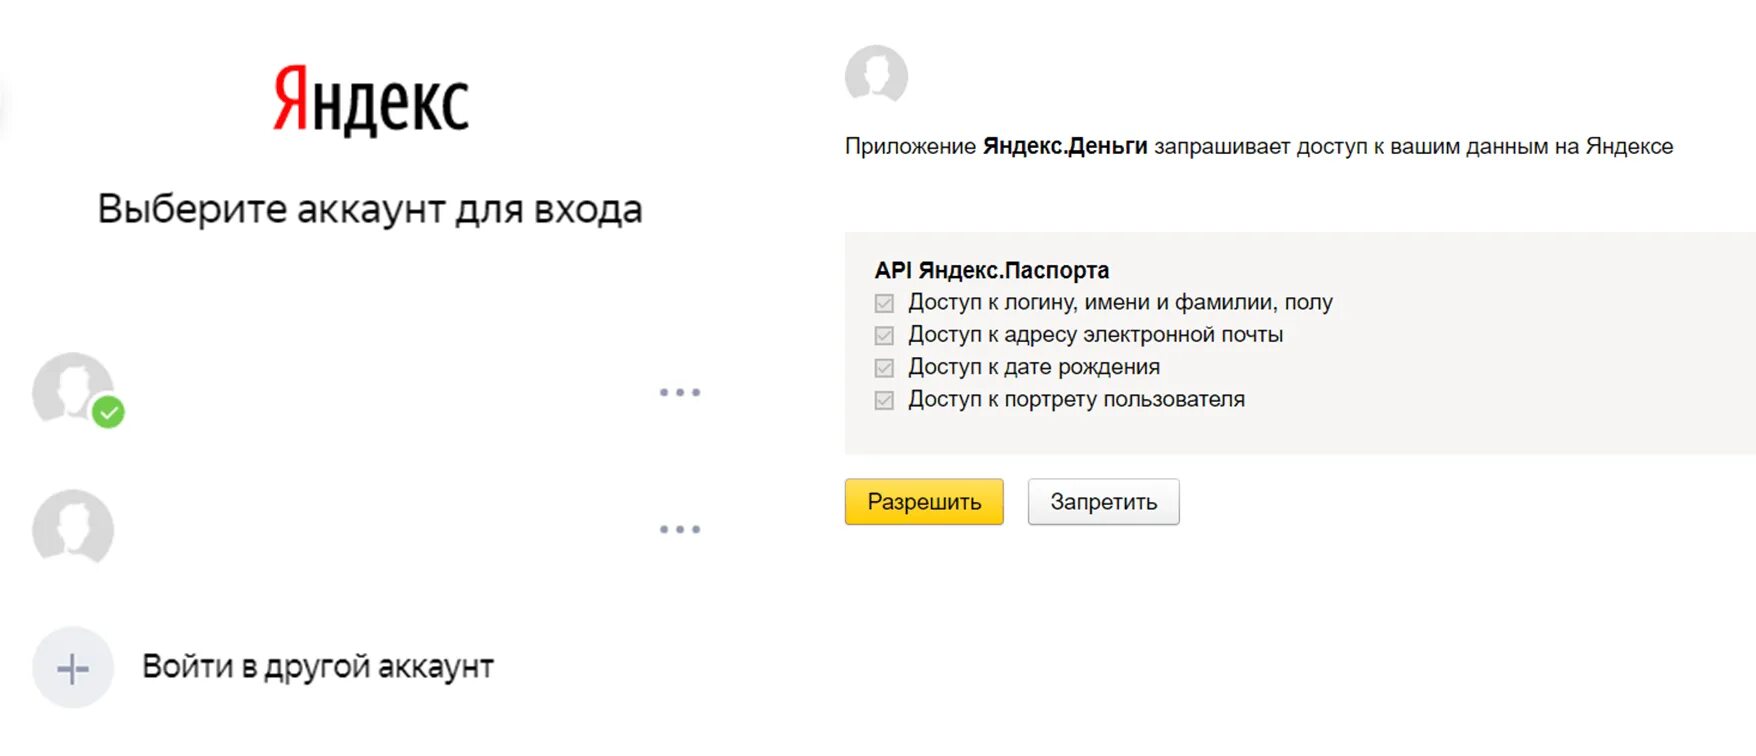This screenshot has height=756, width=1756.
Task: Toggle checkbox 'Доступ к адресу электронной почты'
Action: [884, 335]
